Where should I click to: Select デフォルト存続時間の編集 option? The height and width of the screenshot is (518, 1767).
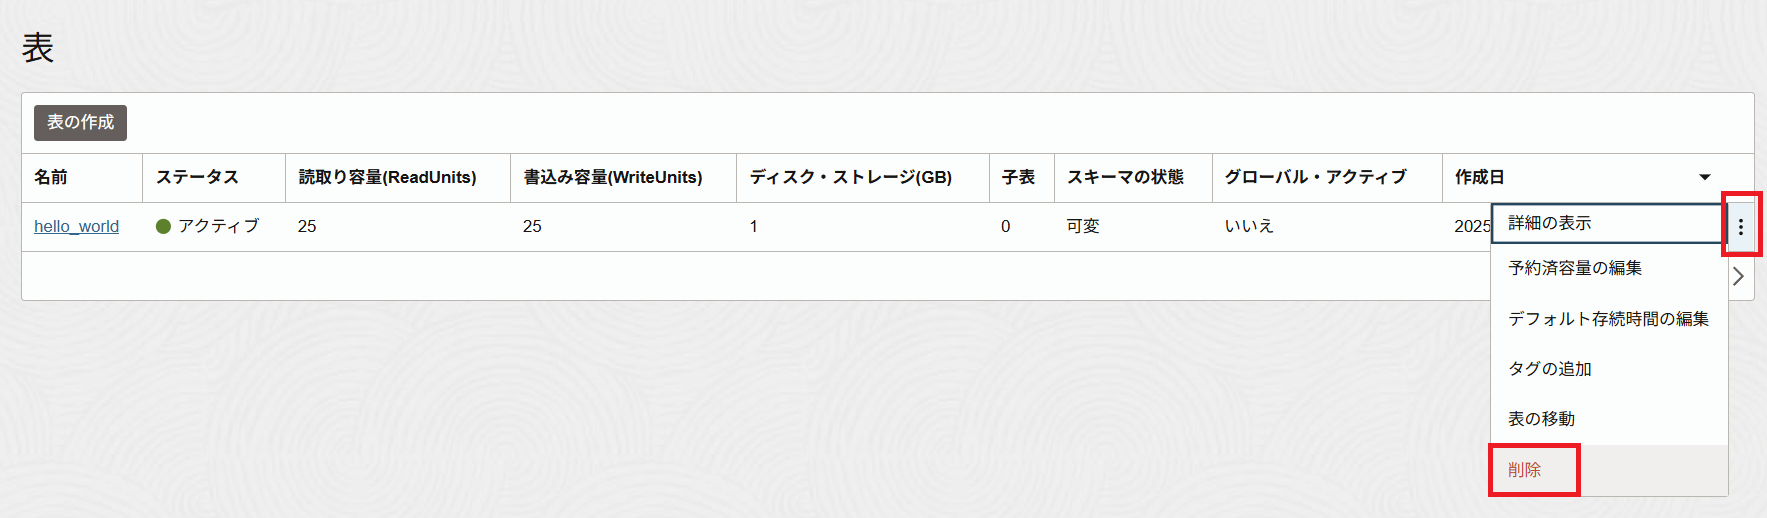(1608, 319)
